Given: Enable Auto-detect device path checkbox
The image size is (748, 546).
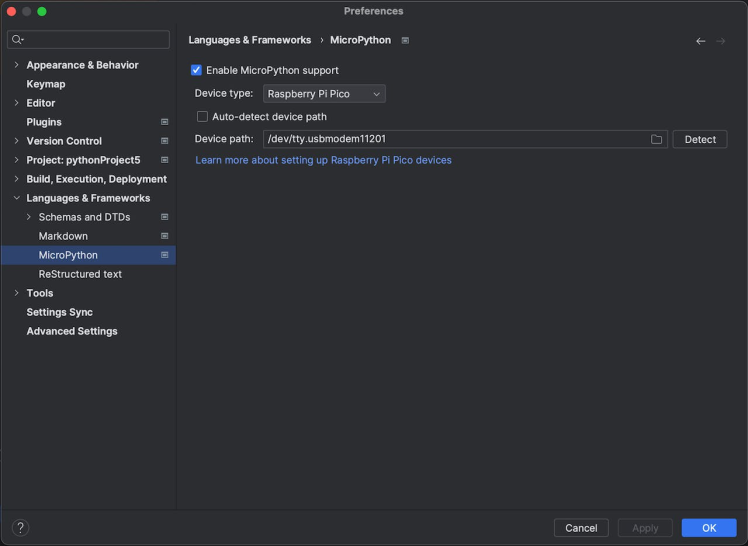Looking at the screenshot, I should pyautogui.click(x=203, y=117).
